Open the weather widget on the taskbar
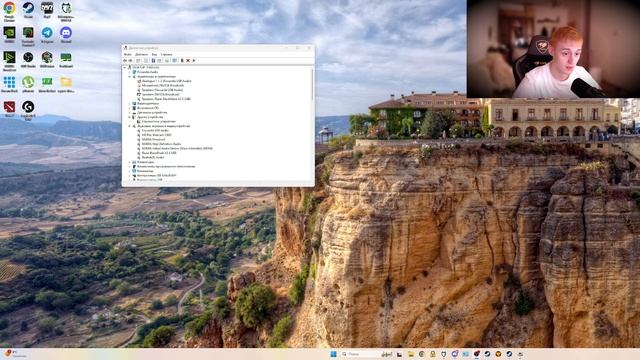This screenshot has width=640, height=360. pyautogui.click(x=16, y=353)
